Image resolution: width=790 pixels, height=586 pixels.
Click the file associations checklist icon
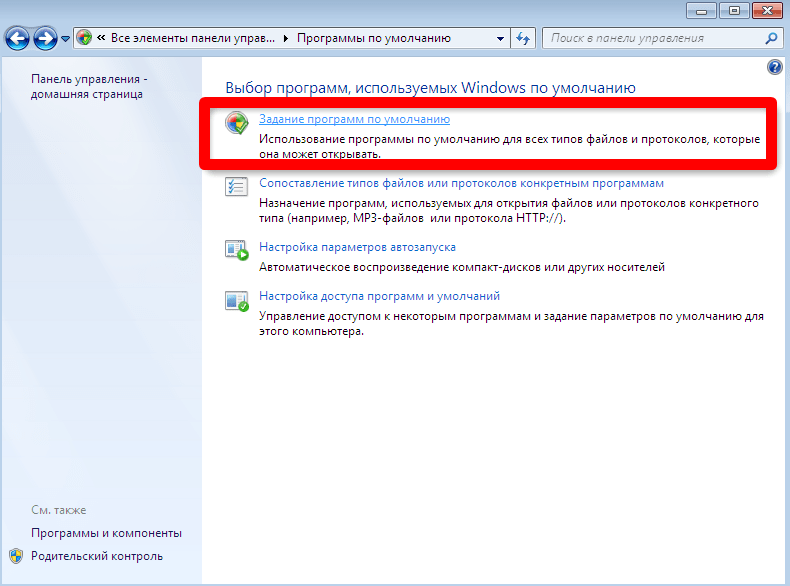(x=236, y=186)
